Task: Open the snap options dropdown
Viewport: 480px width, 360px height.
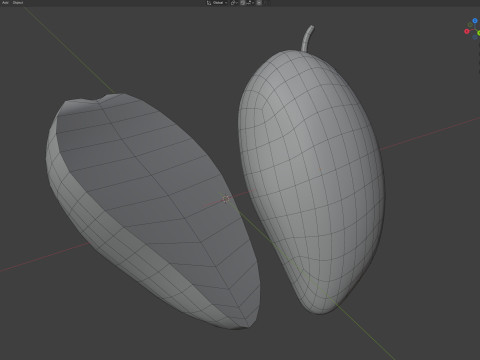Action: pyautogui.click(x=250, y=3)
